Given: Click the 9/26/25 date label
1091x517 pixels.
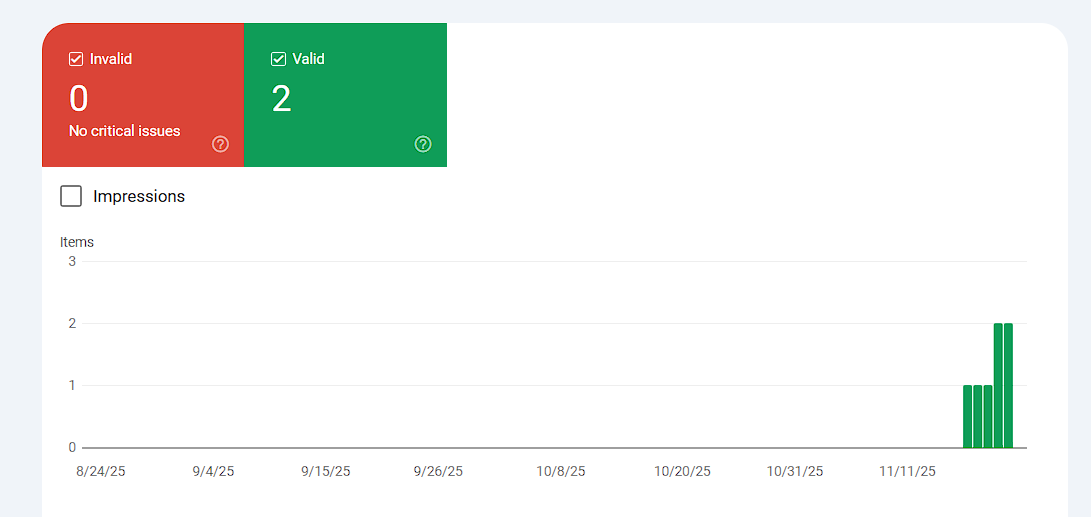Looking at the screenshot, I should pos(438,471).
